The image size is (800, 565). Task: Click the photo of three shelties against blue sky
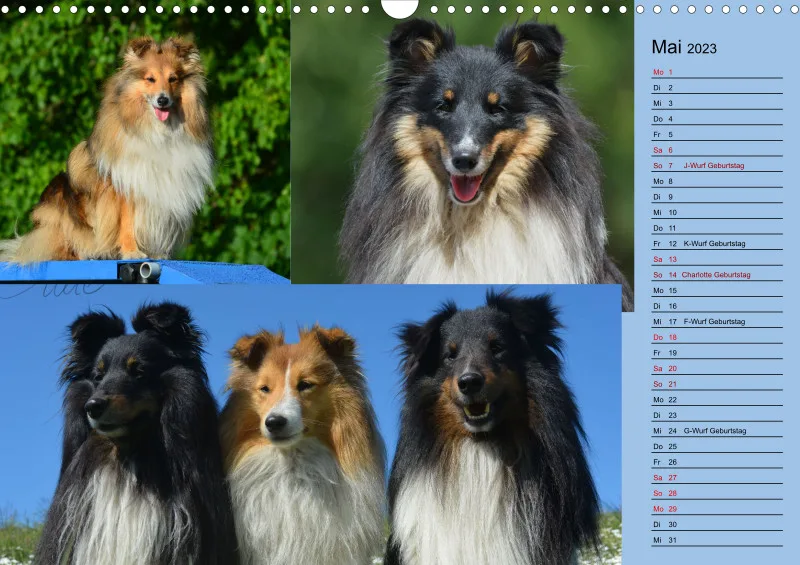click(311, 425)
